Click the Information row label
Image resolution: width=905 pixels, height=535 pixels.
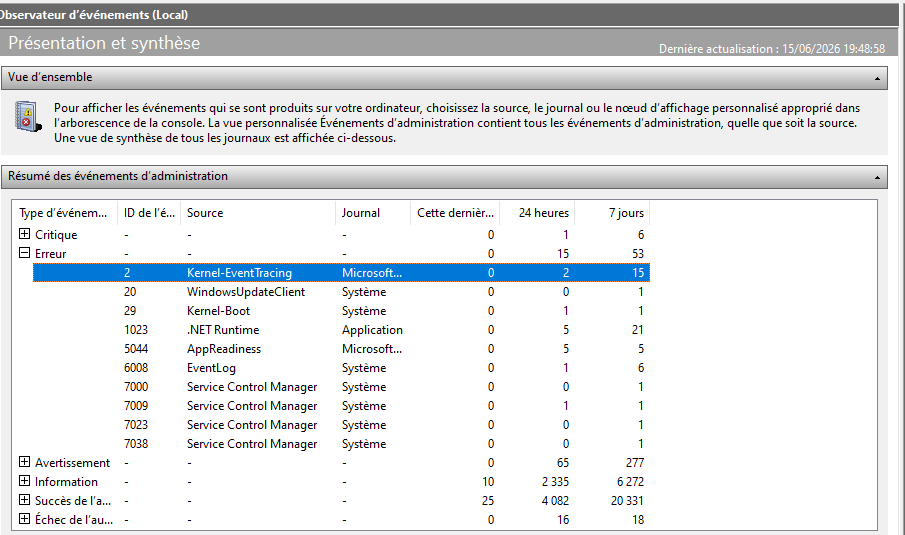(66, 482)
